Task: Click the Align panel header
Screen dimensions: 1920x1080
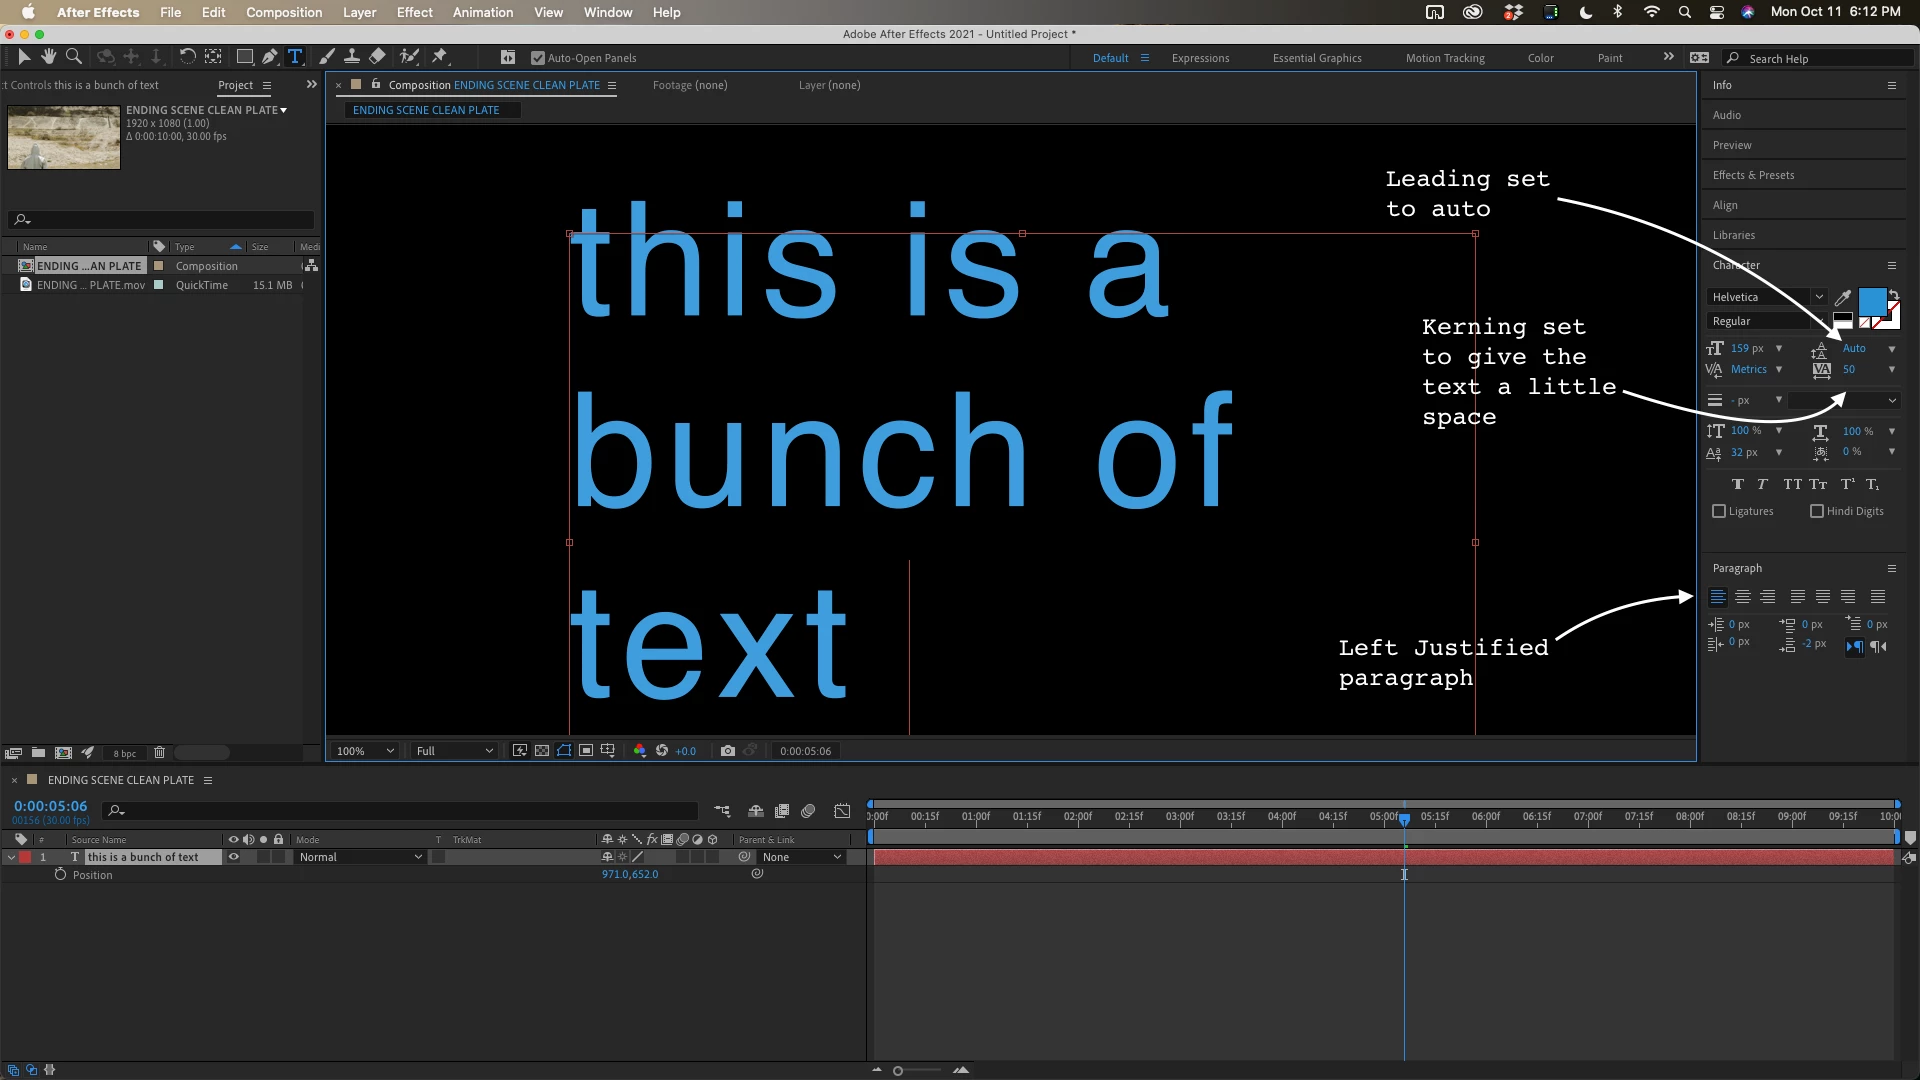Action: [x=1725, y=205]
